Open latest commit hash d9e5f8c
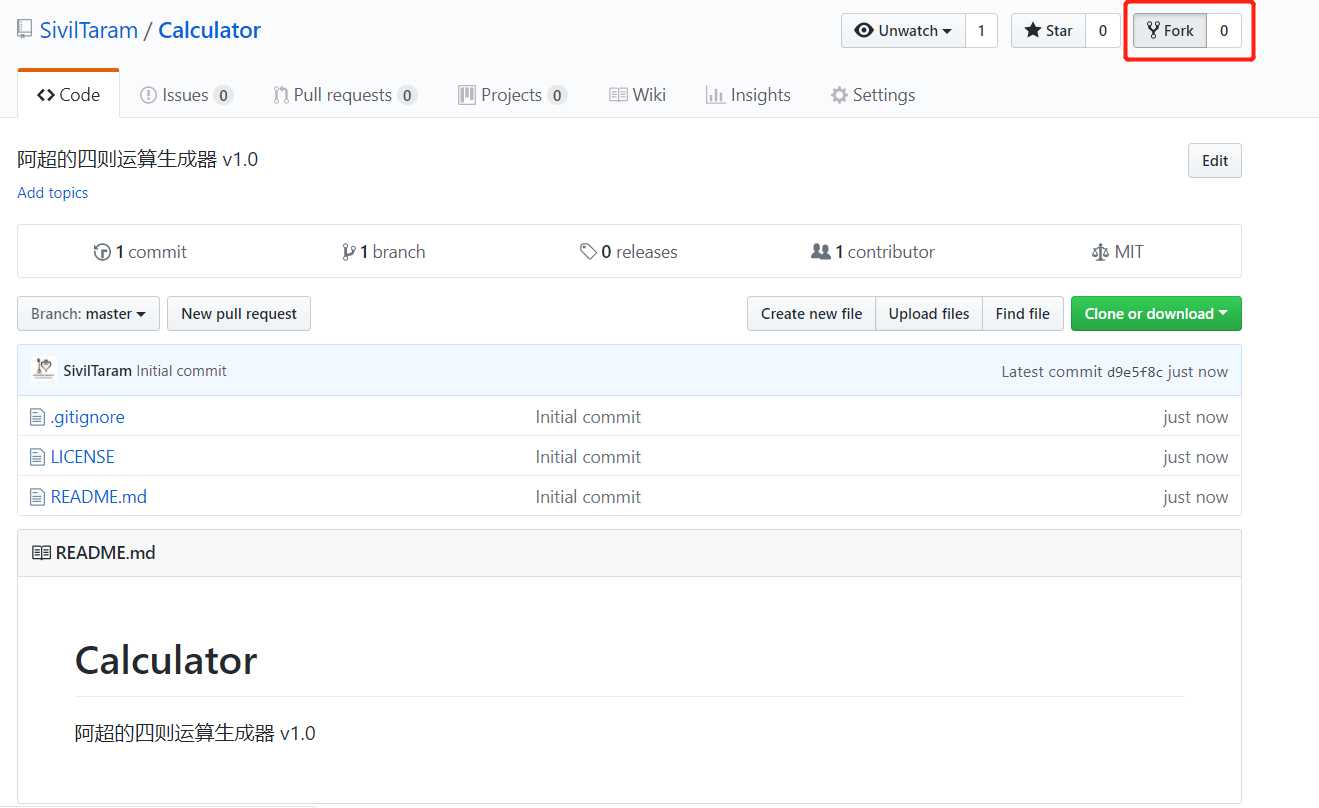The height and width of the screenshot is (808, 1319). [x=1135, y=372]
